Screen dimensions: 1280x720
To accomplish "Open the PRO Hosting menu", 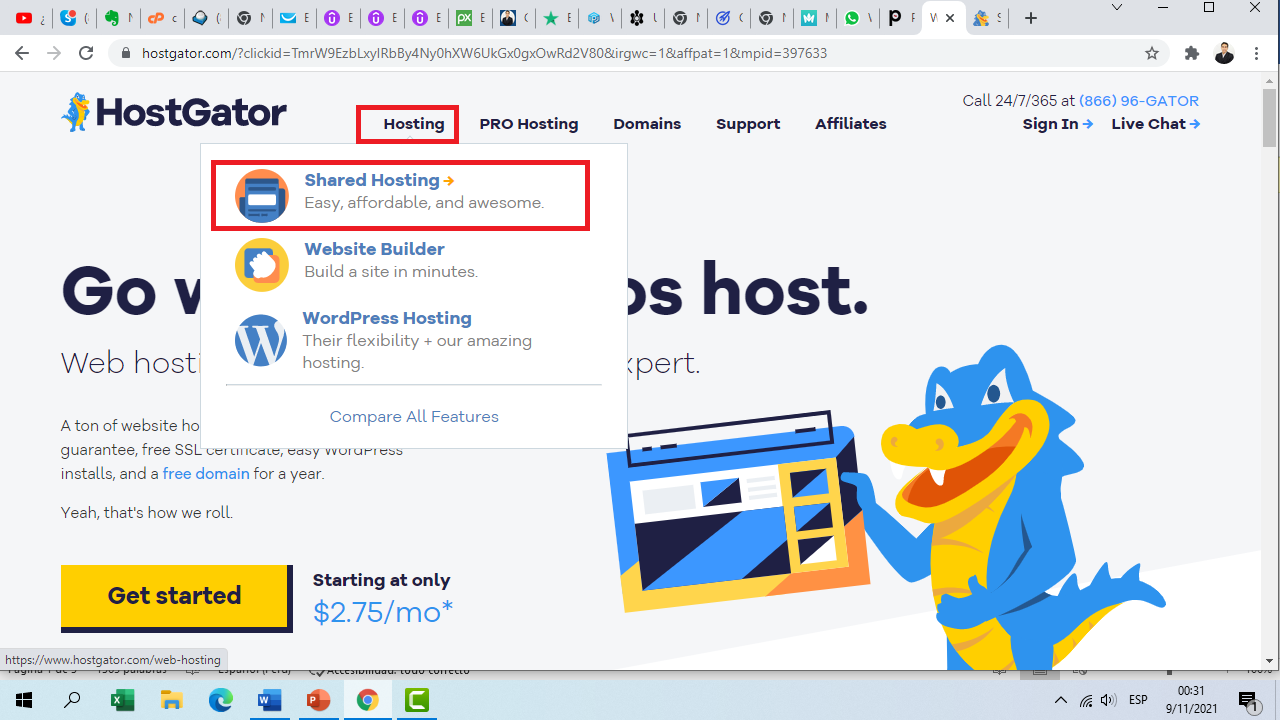I will 529,124.
